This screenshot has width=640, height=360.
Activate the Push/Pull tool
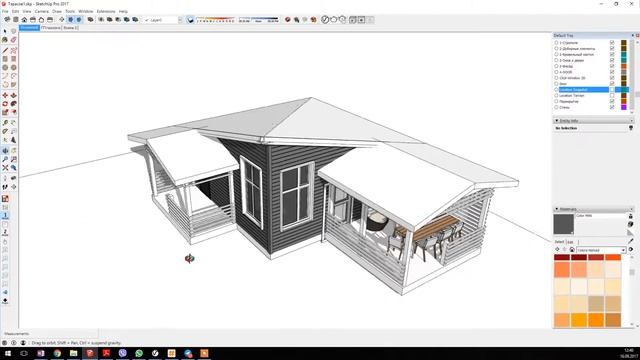coord(13,95)
